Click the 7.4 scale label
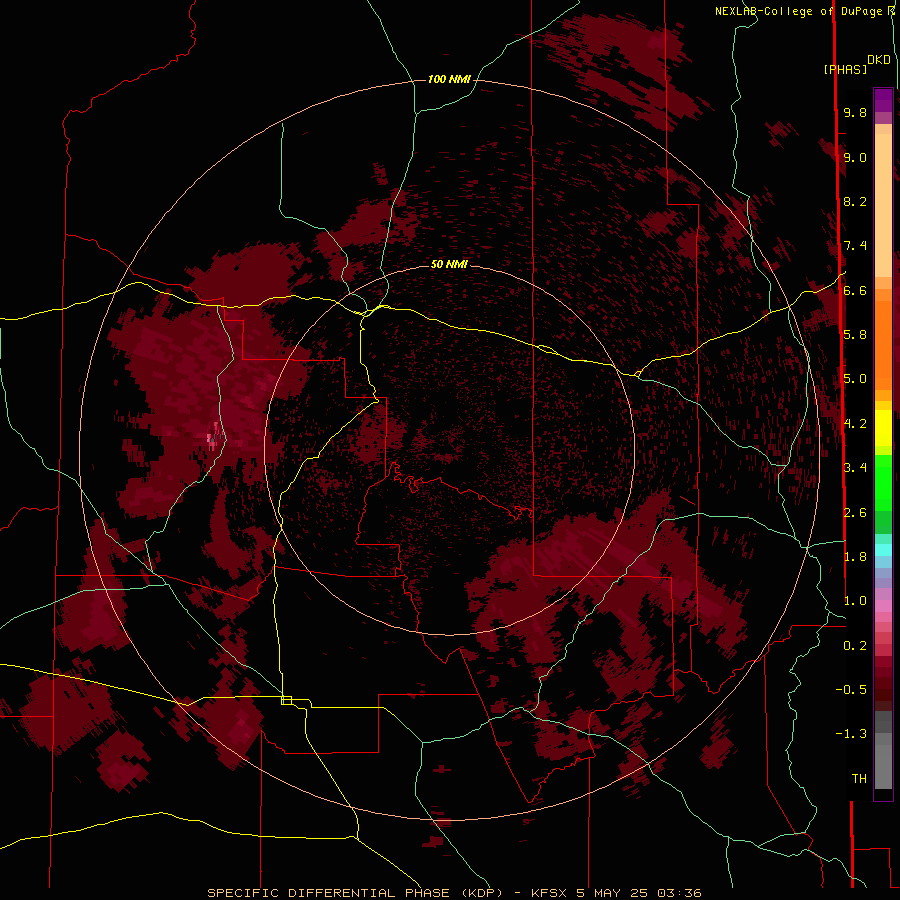The height and width of the screenshot is (900, 900). (855, 246)
